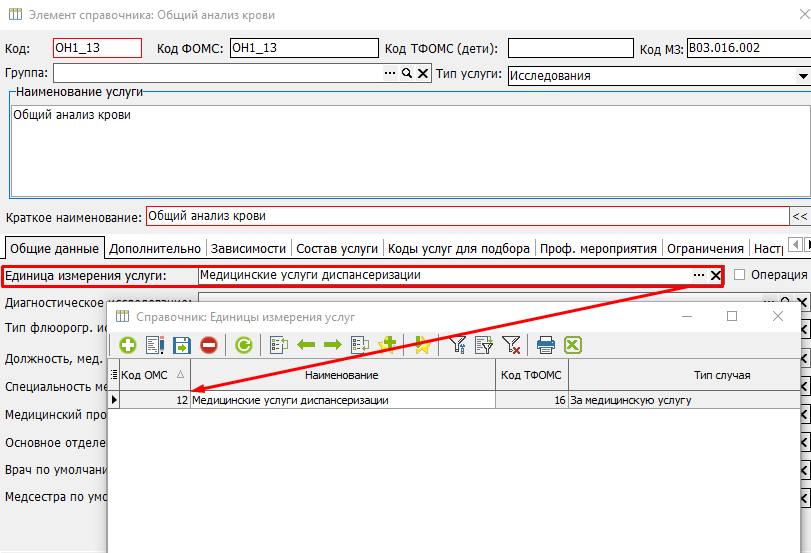
Task: Open the Состав услуги tab
Action: click(x=336, y=248)
